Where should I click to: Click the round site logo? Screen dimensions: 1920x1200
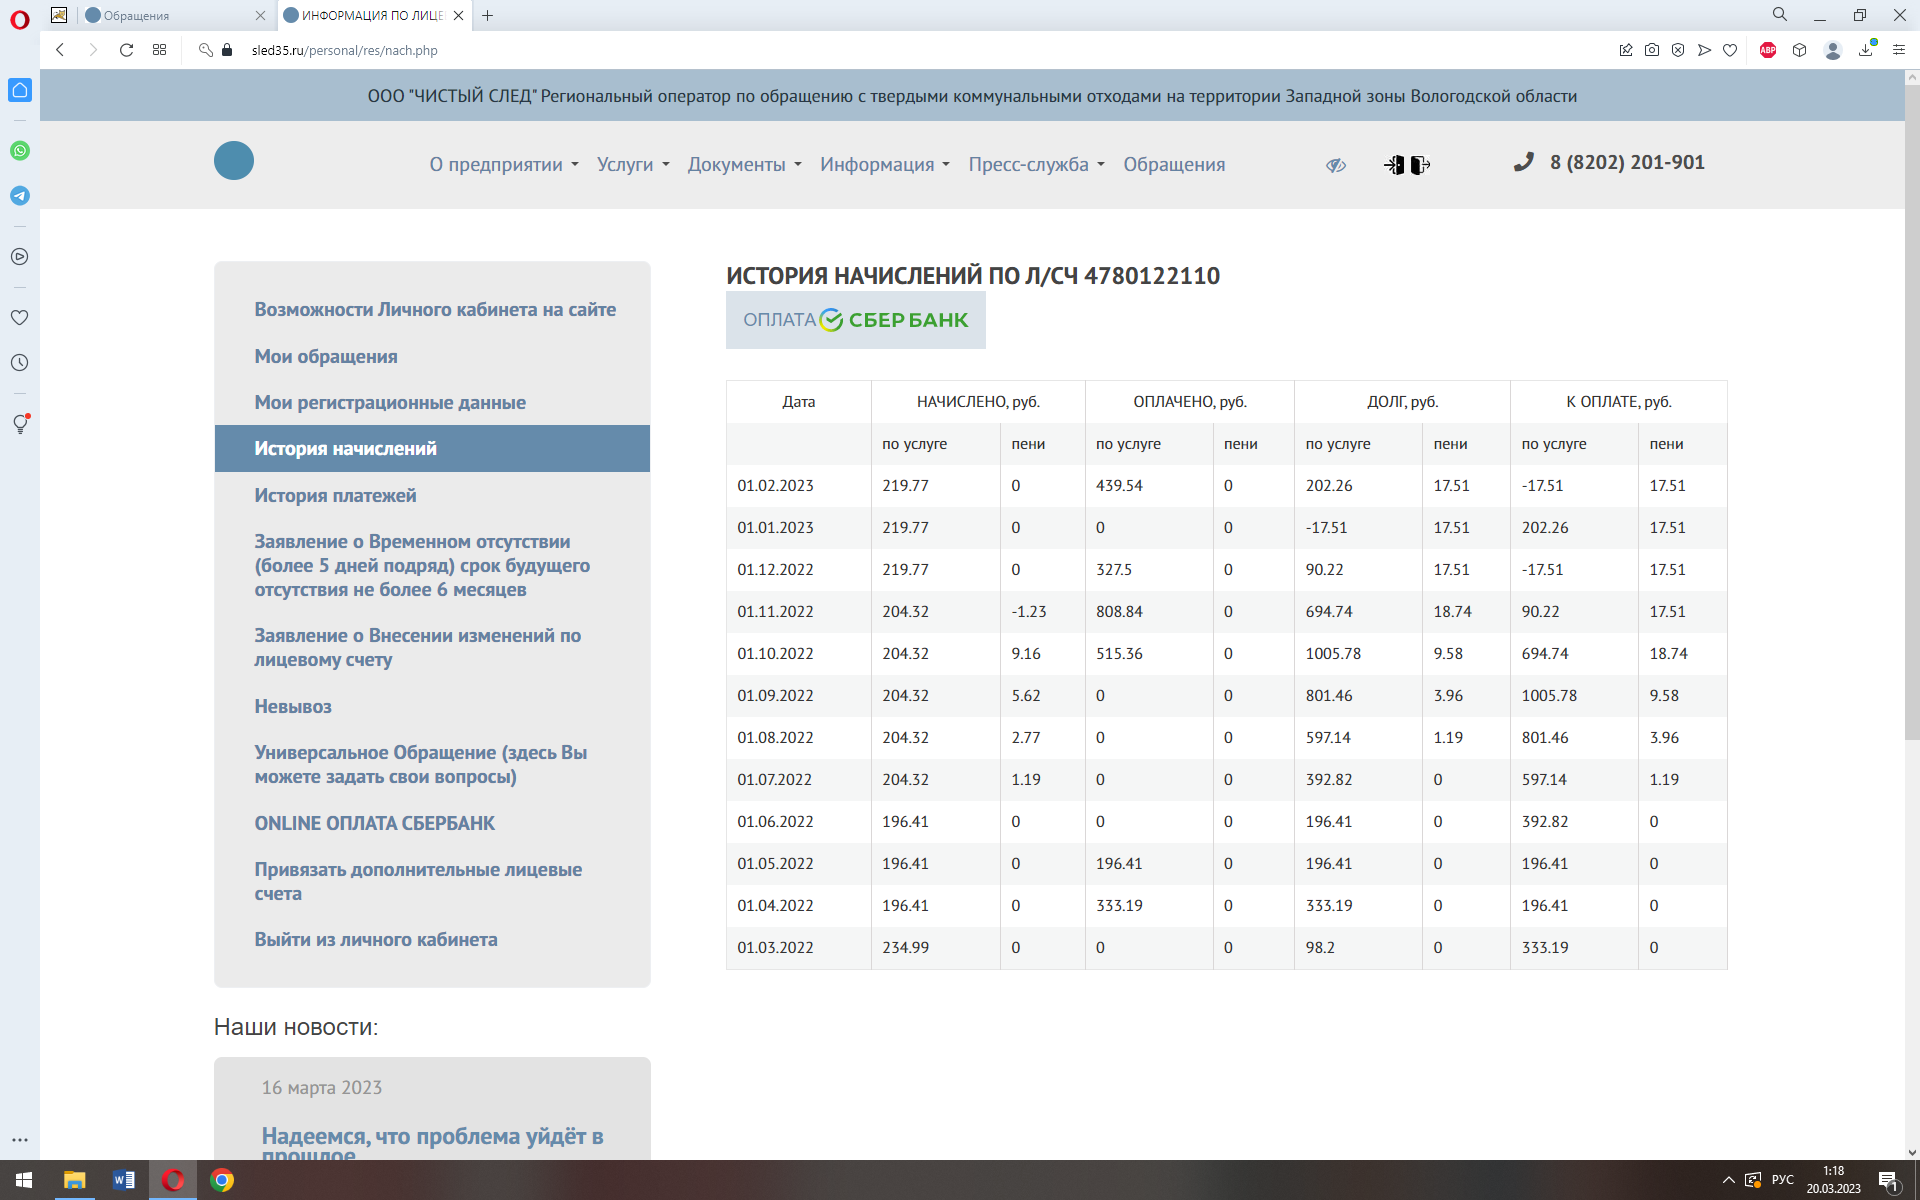pyautogui.click(x=234, y=161)
